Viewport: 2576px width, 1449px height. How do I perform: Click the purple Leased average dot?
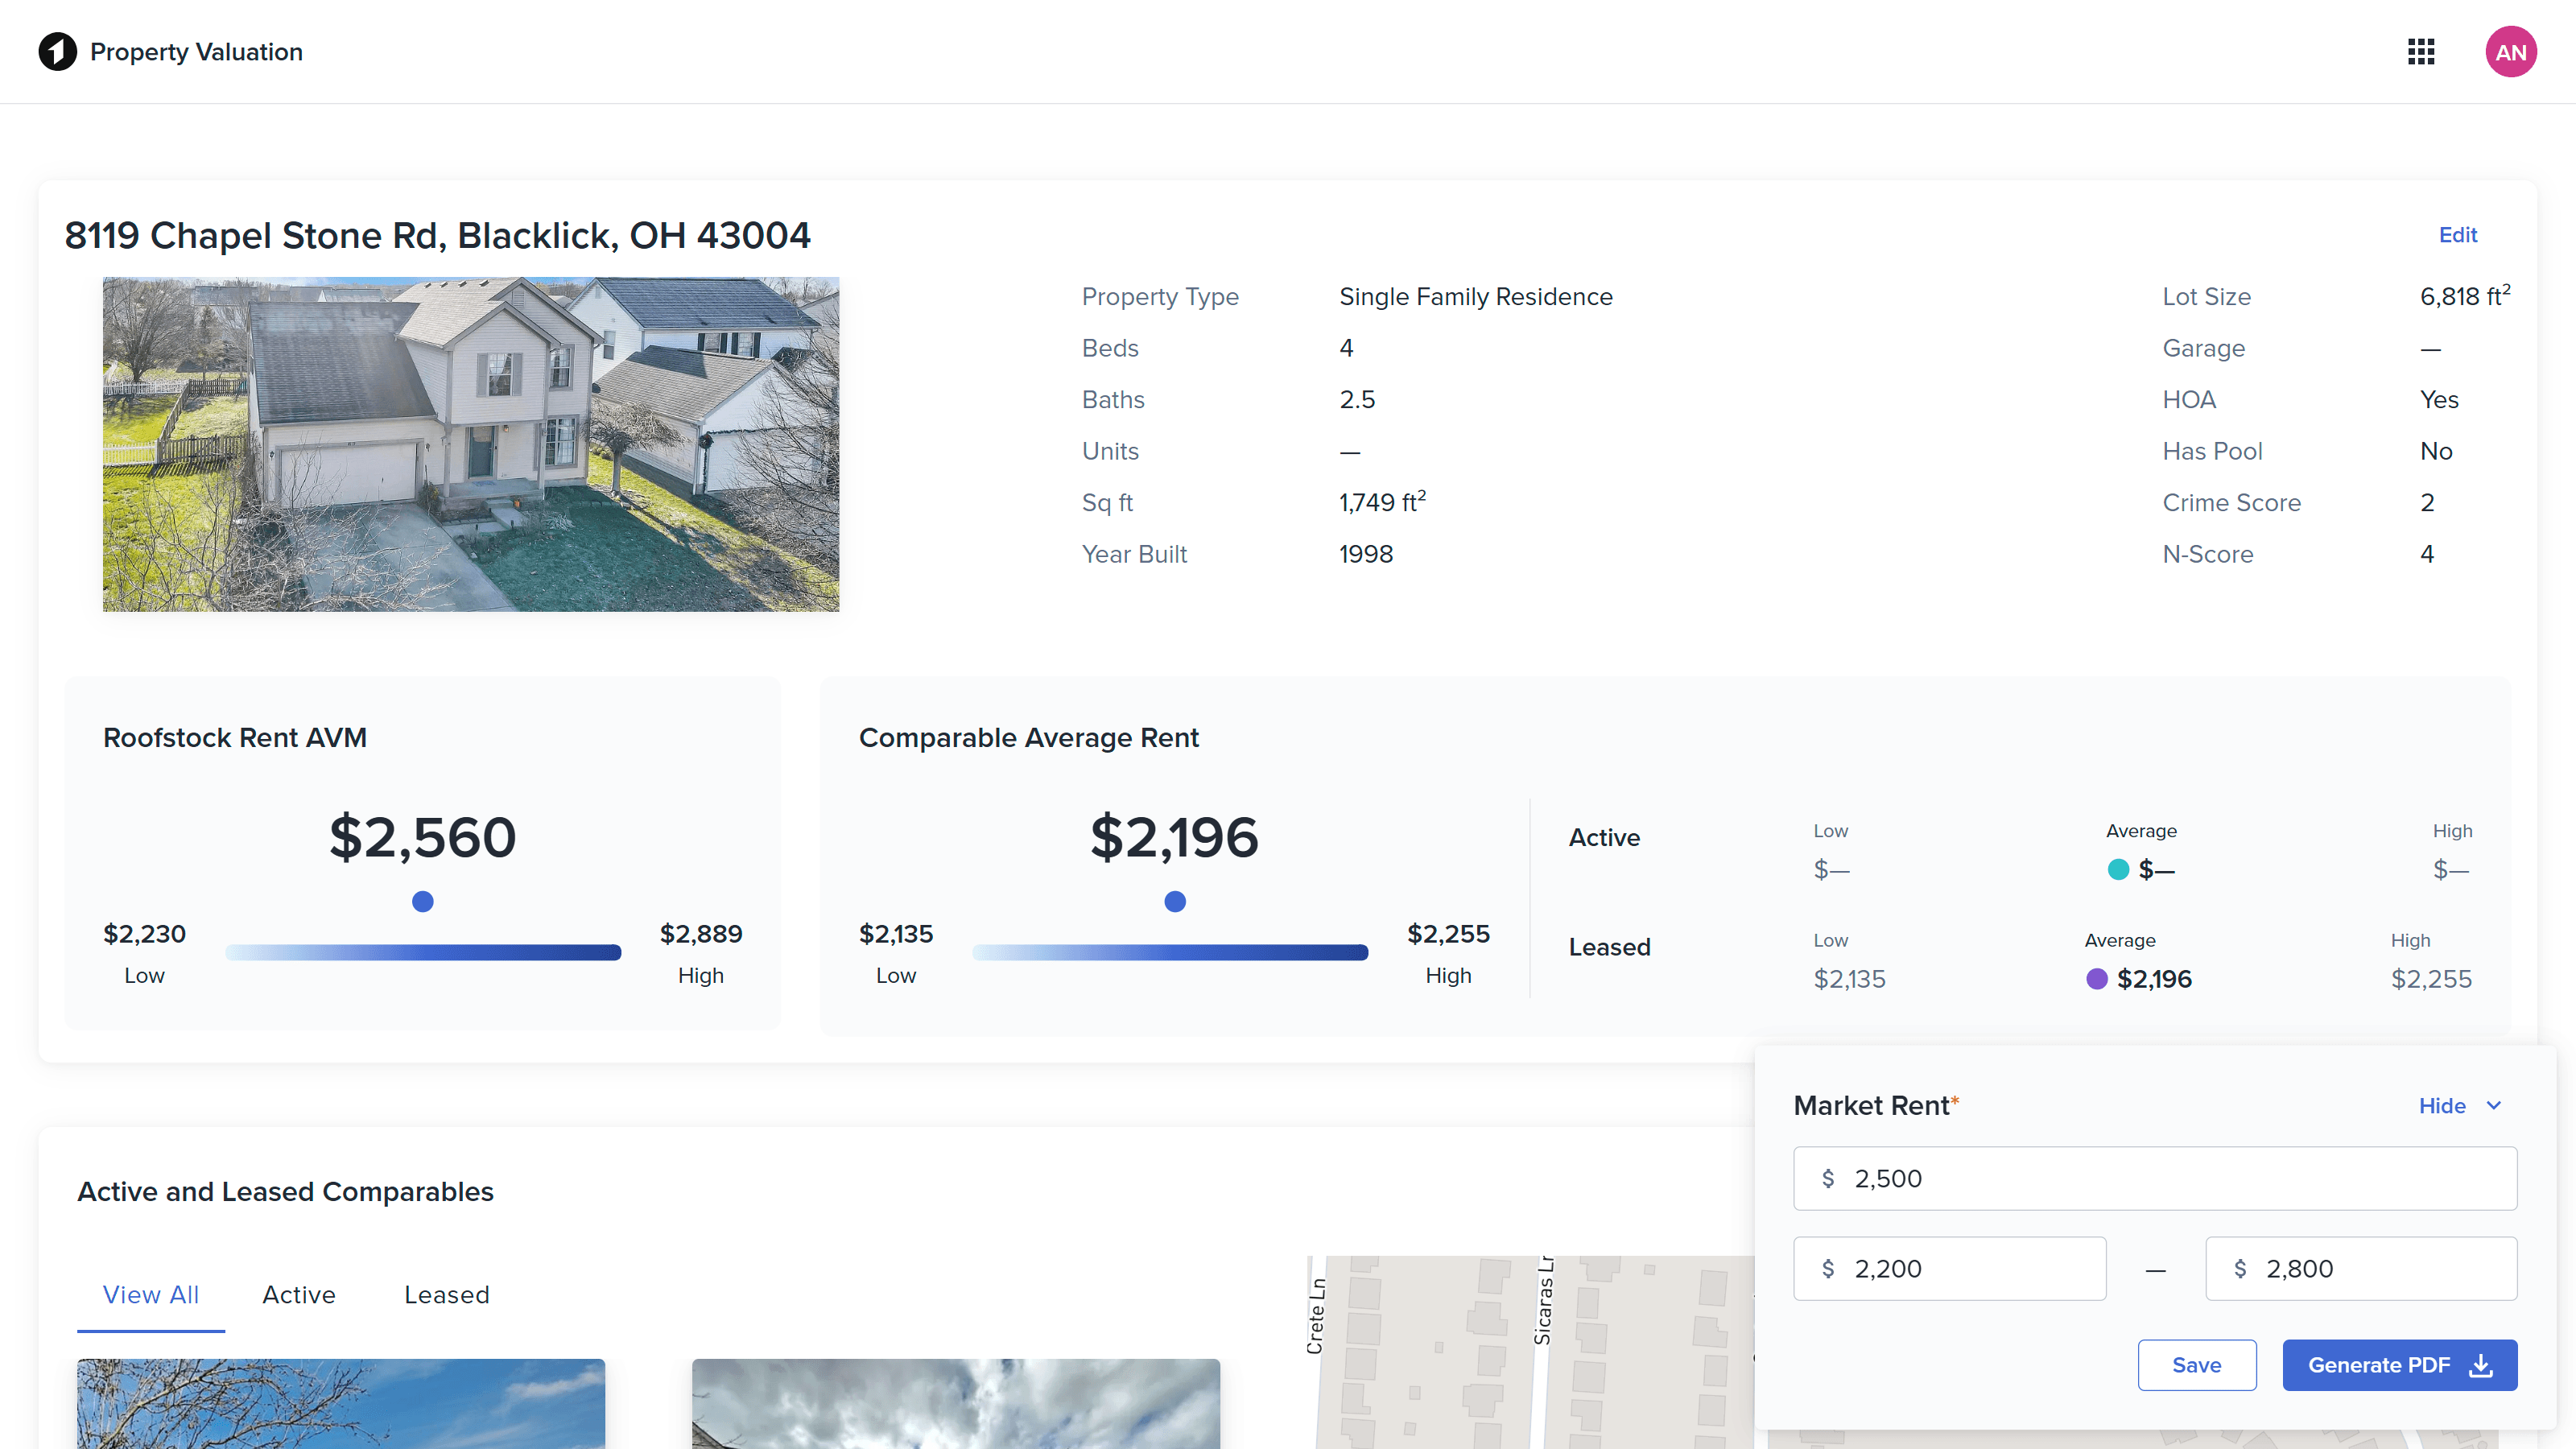coord(2096,979)
